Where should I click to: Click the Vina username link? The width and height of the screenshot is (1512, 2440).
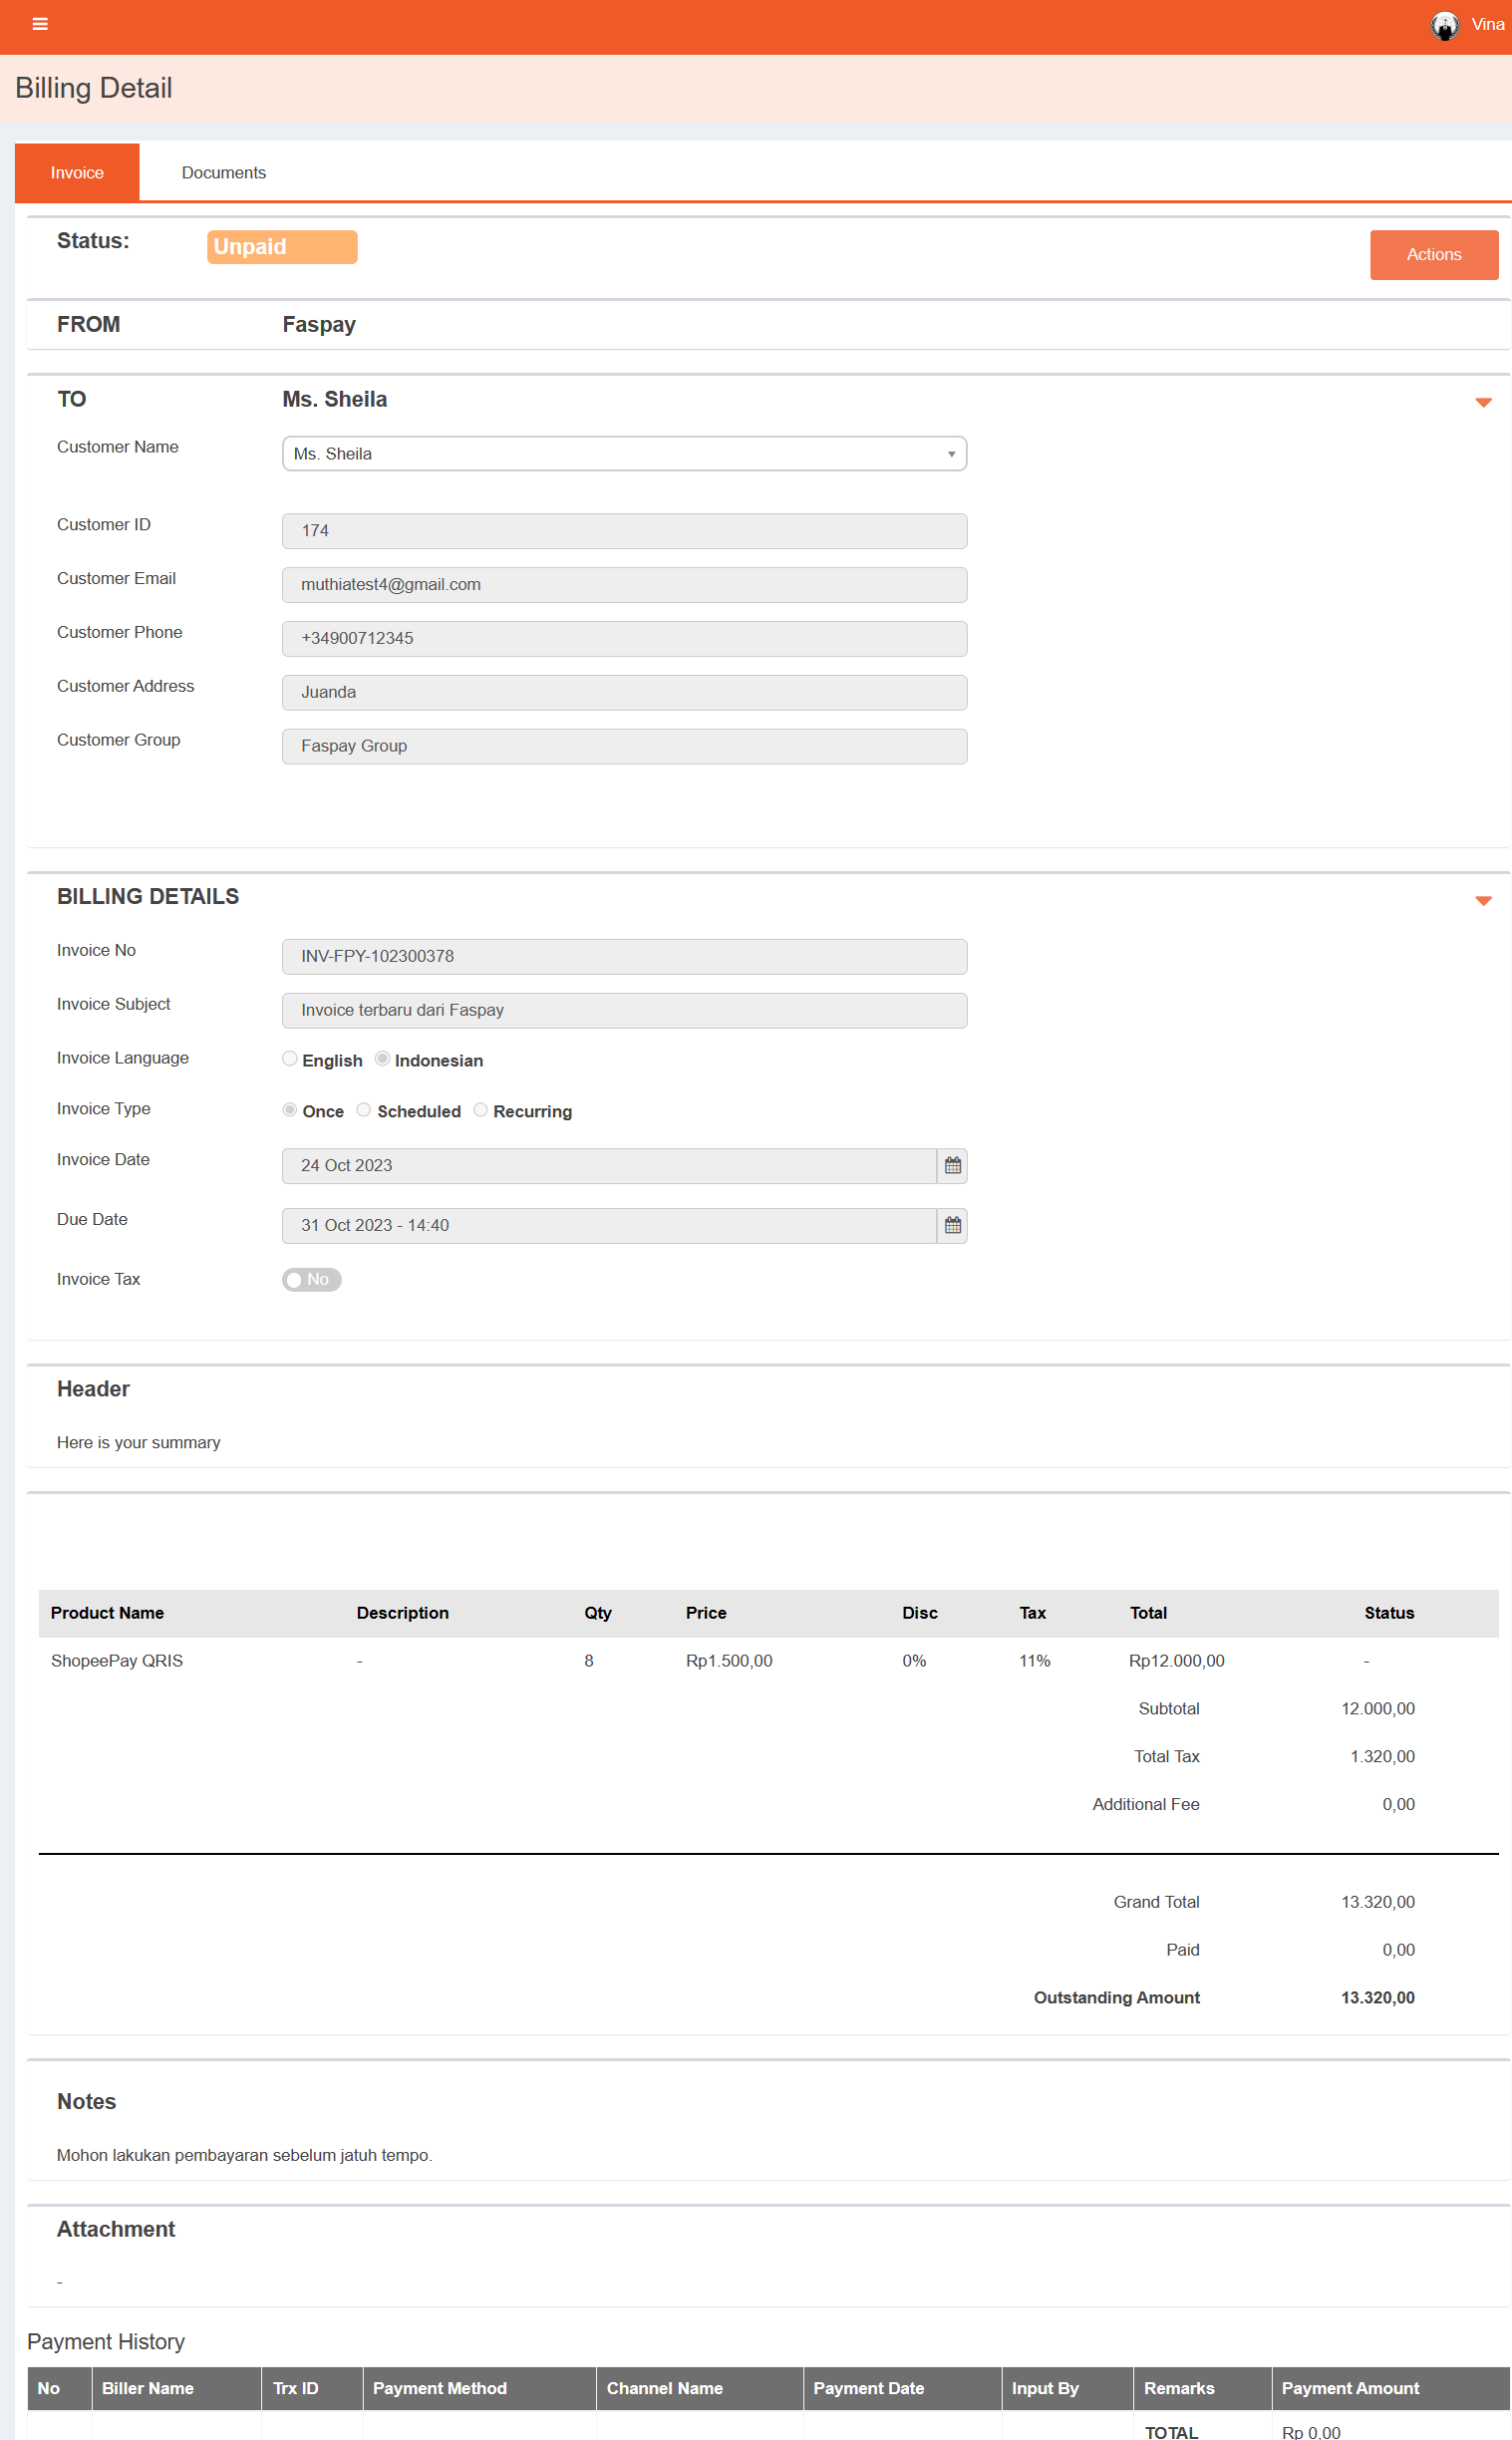[x=1487, y=25]
